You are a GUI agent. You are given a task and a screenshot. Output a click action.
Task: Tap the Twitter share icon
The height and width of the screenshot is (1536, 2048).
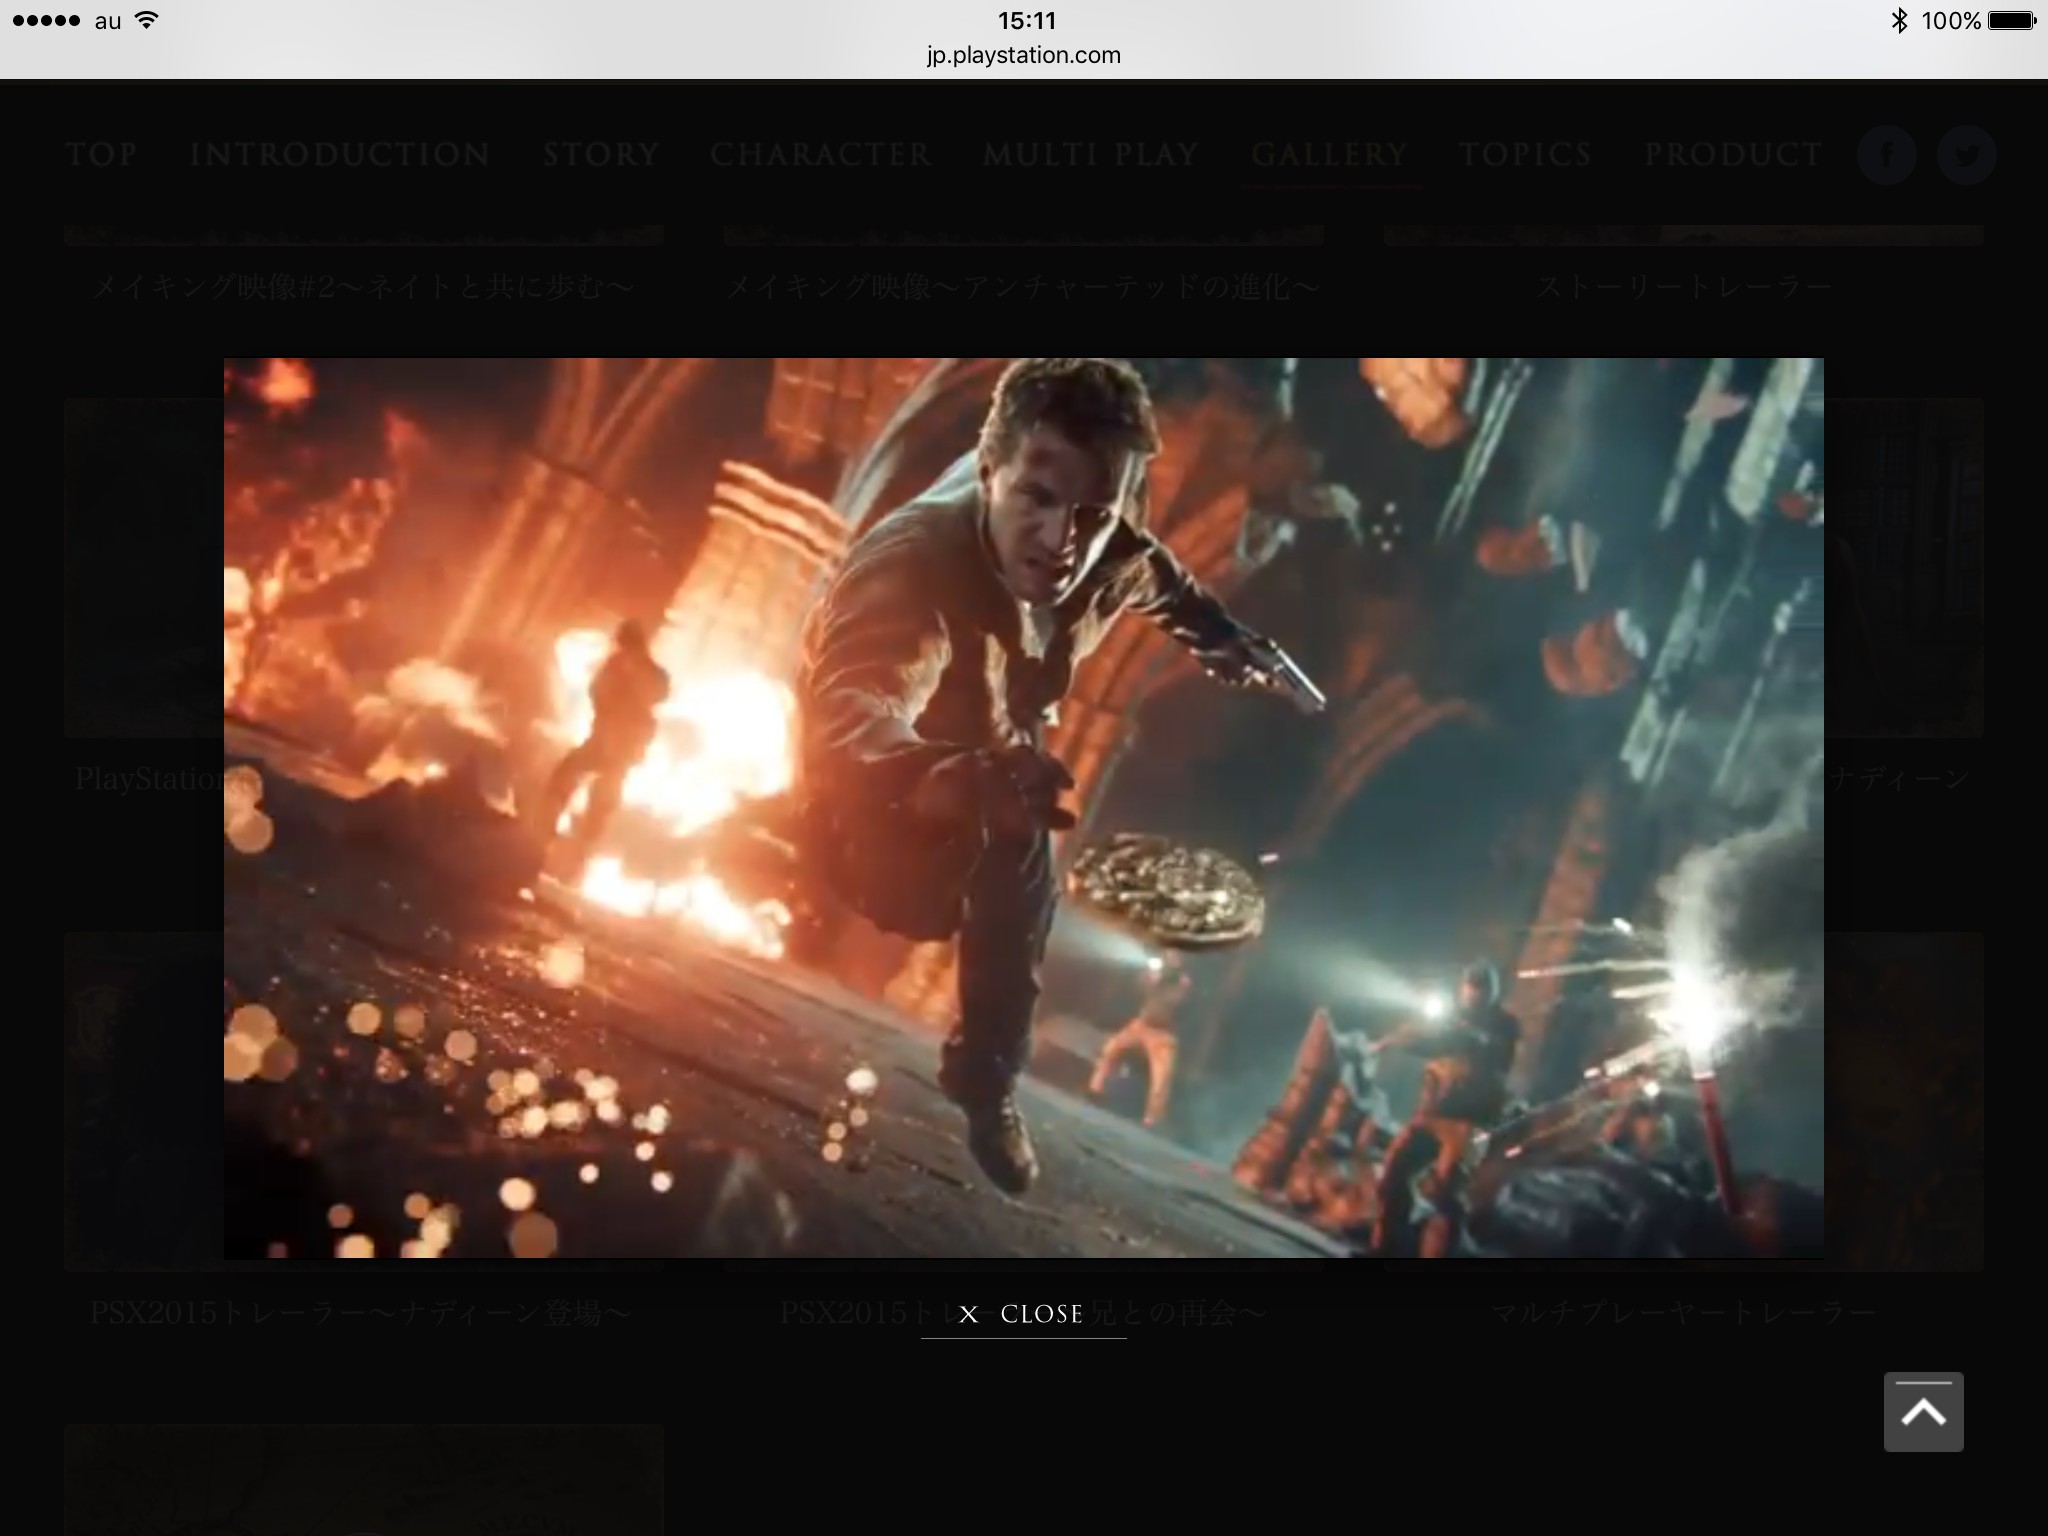click(1966, 155)
